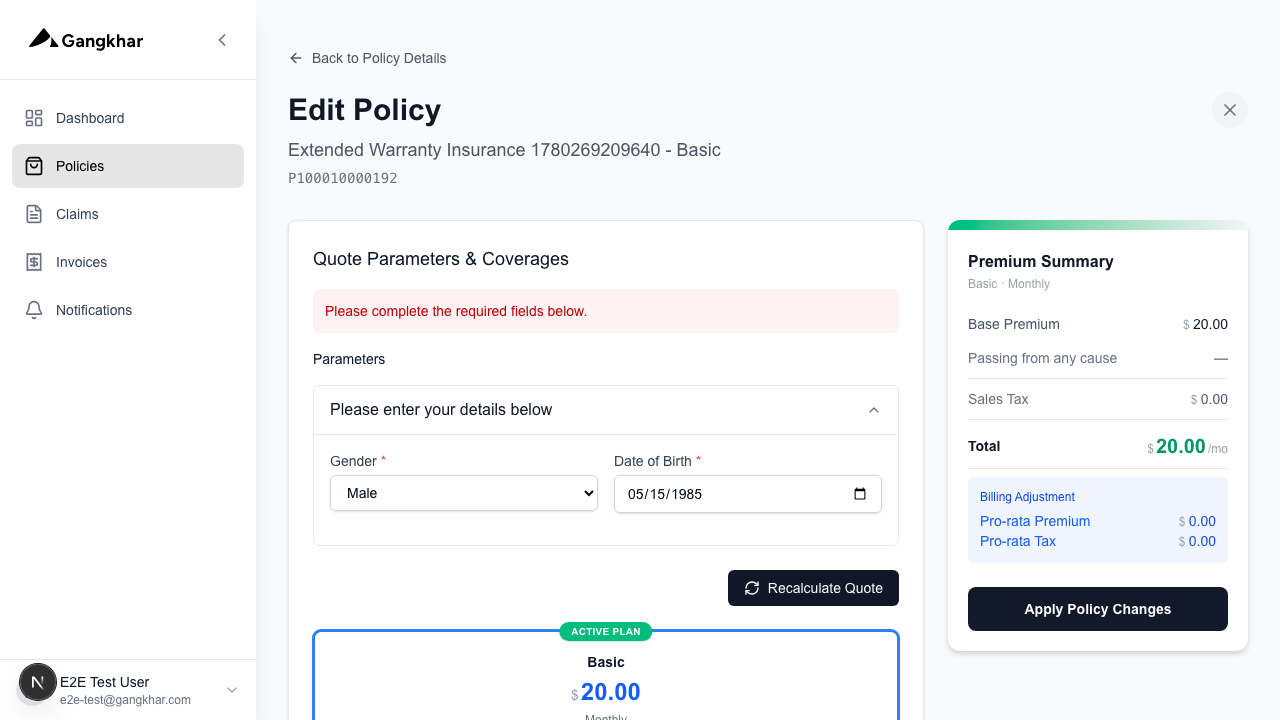Click the Sales Tax label

[x=998, y=399]
